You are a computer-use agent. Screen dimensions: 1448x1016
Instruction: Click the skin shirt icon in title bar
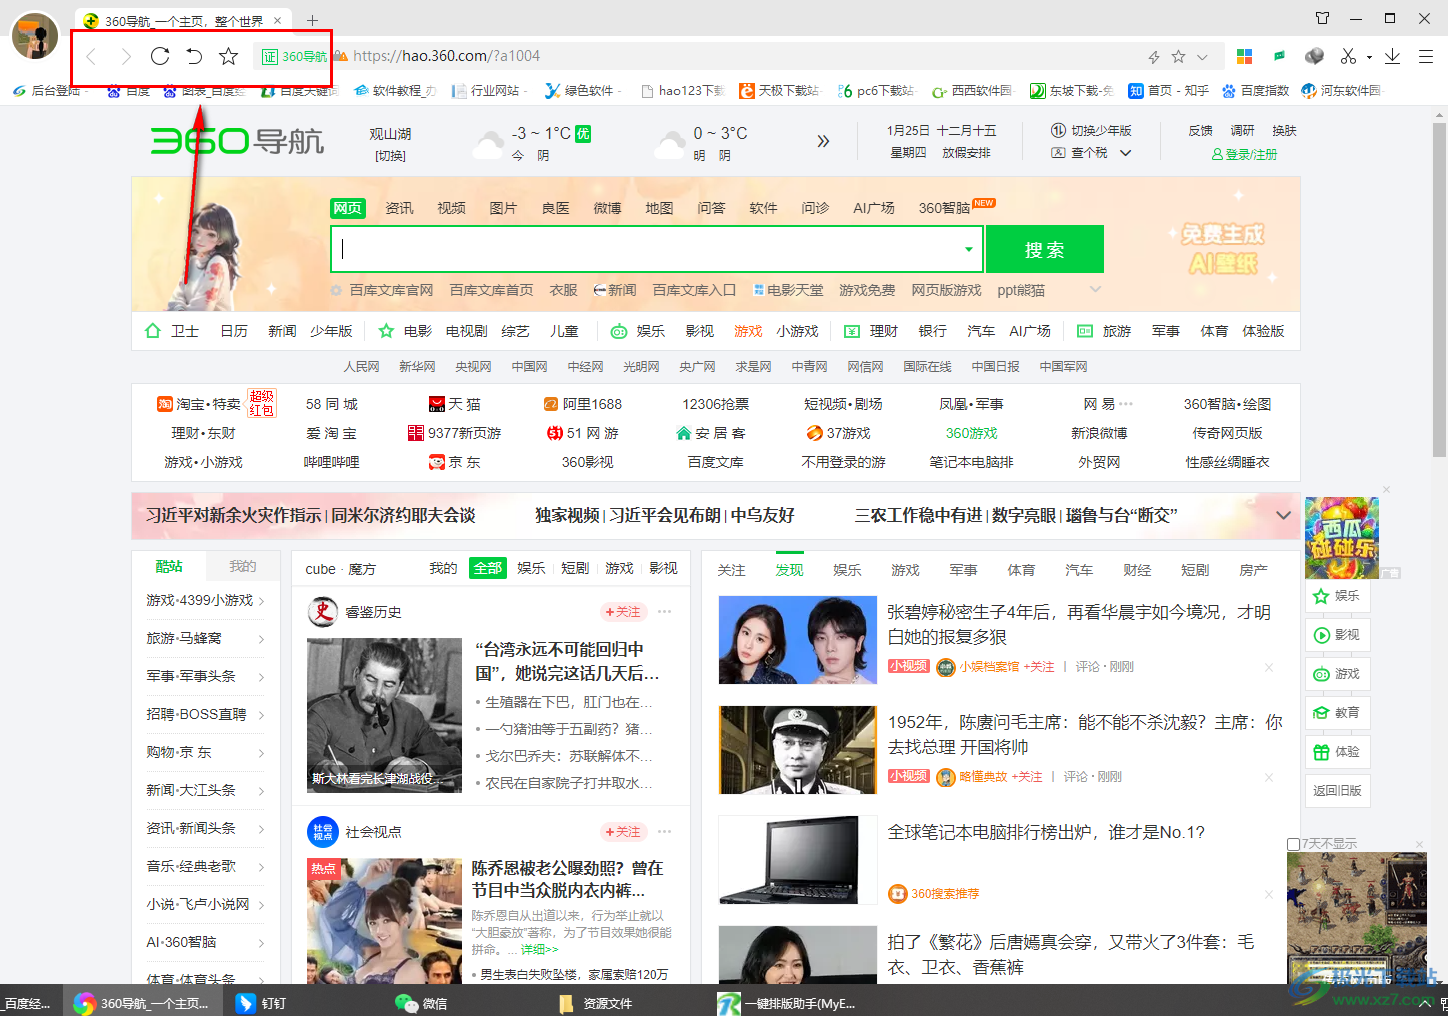[1323, 18]
